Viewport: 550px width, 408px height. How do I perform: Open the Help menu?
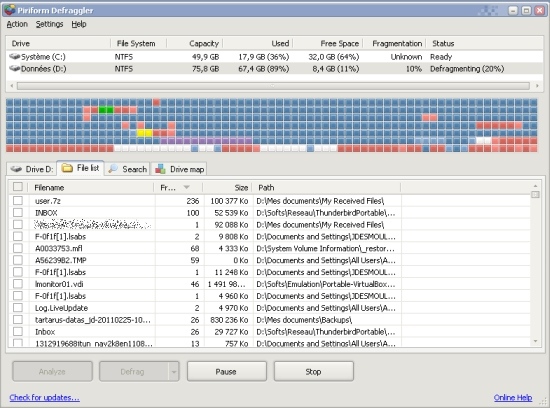(x=79, y=24)
